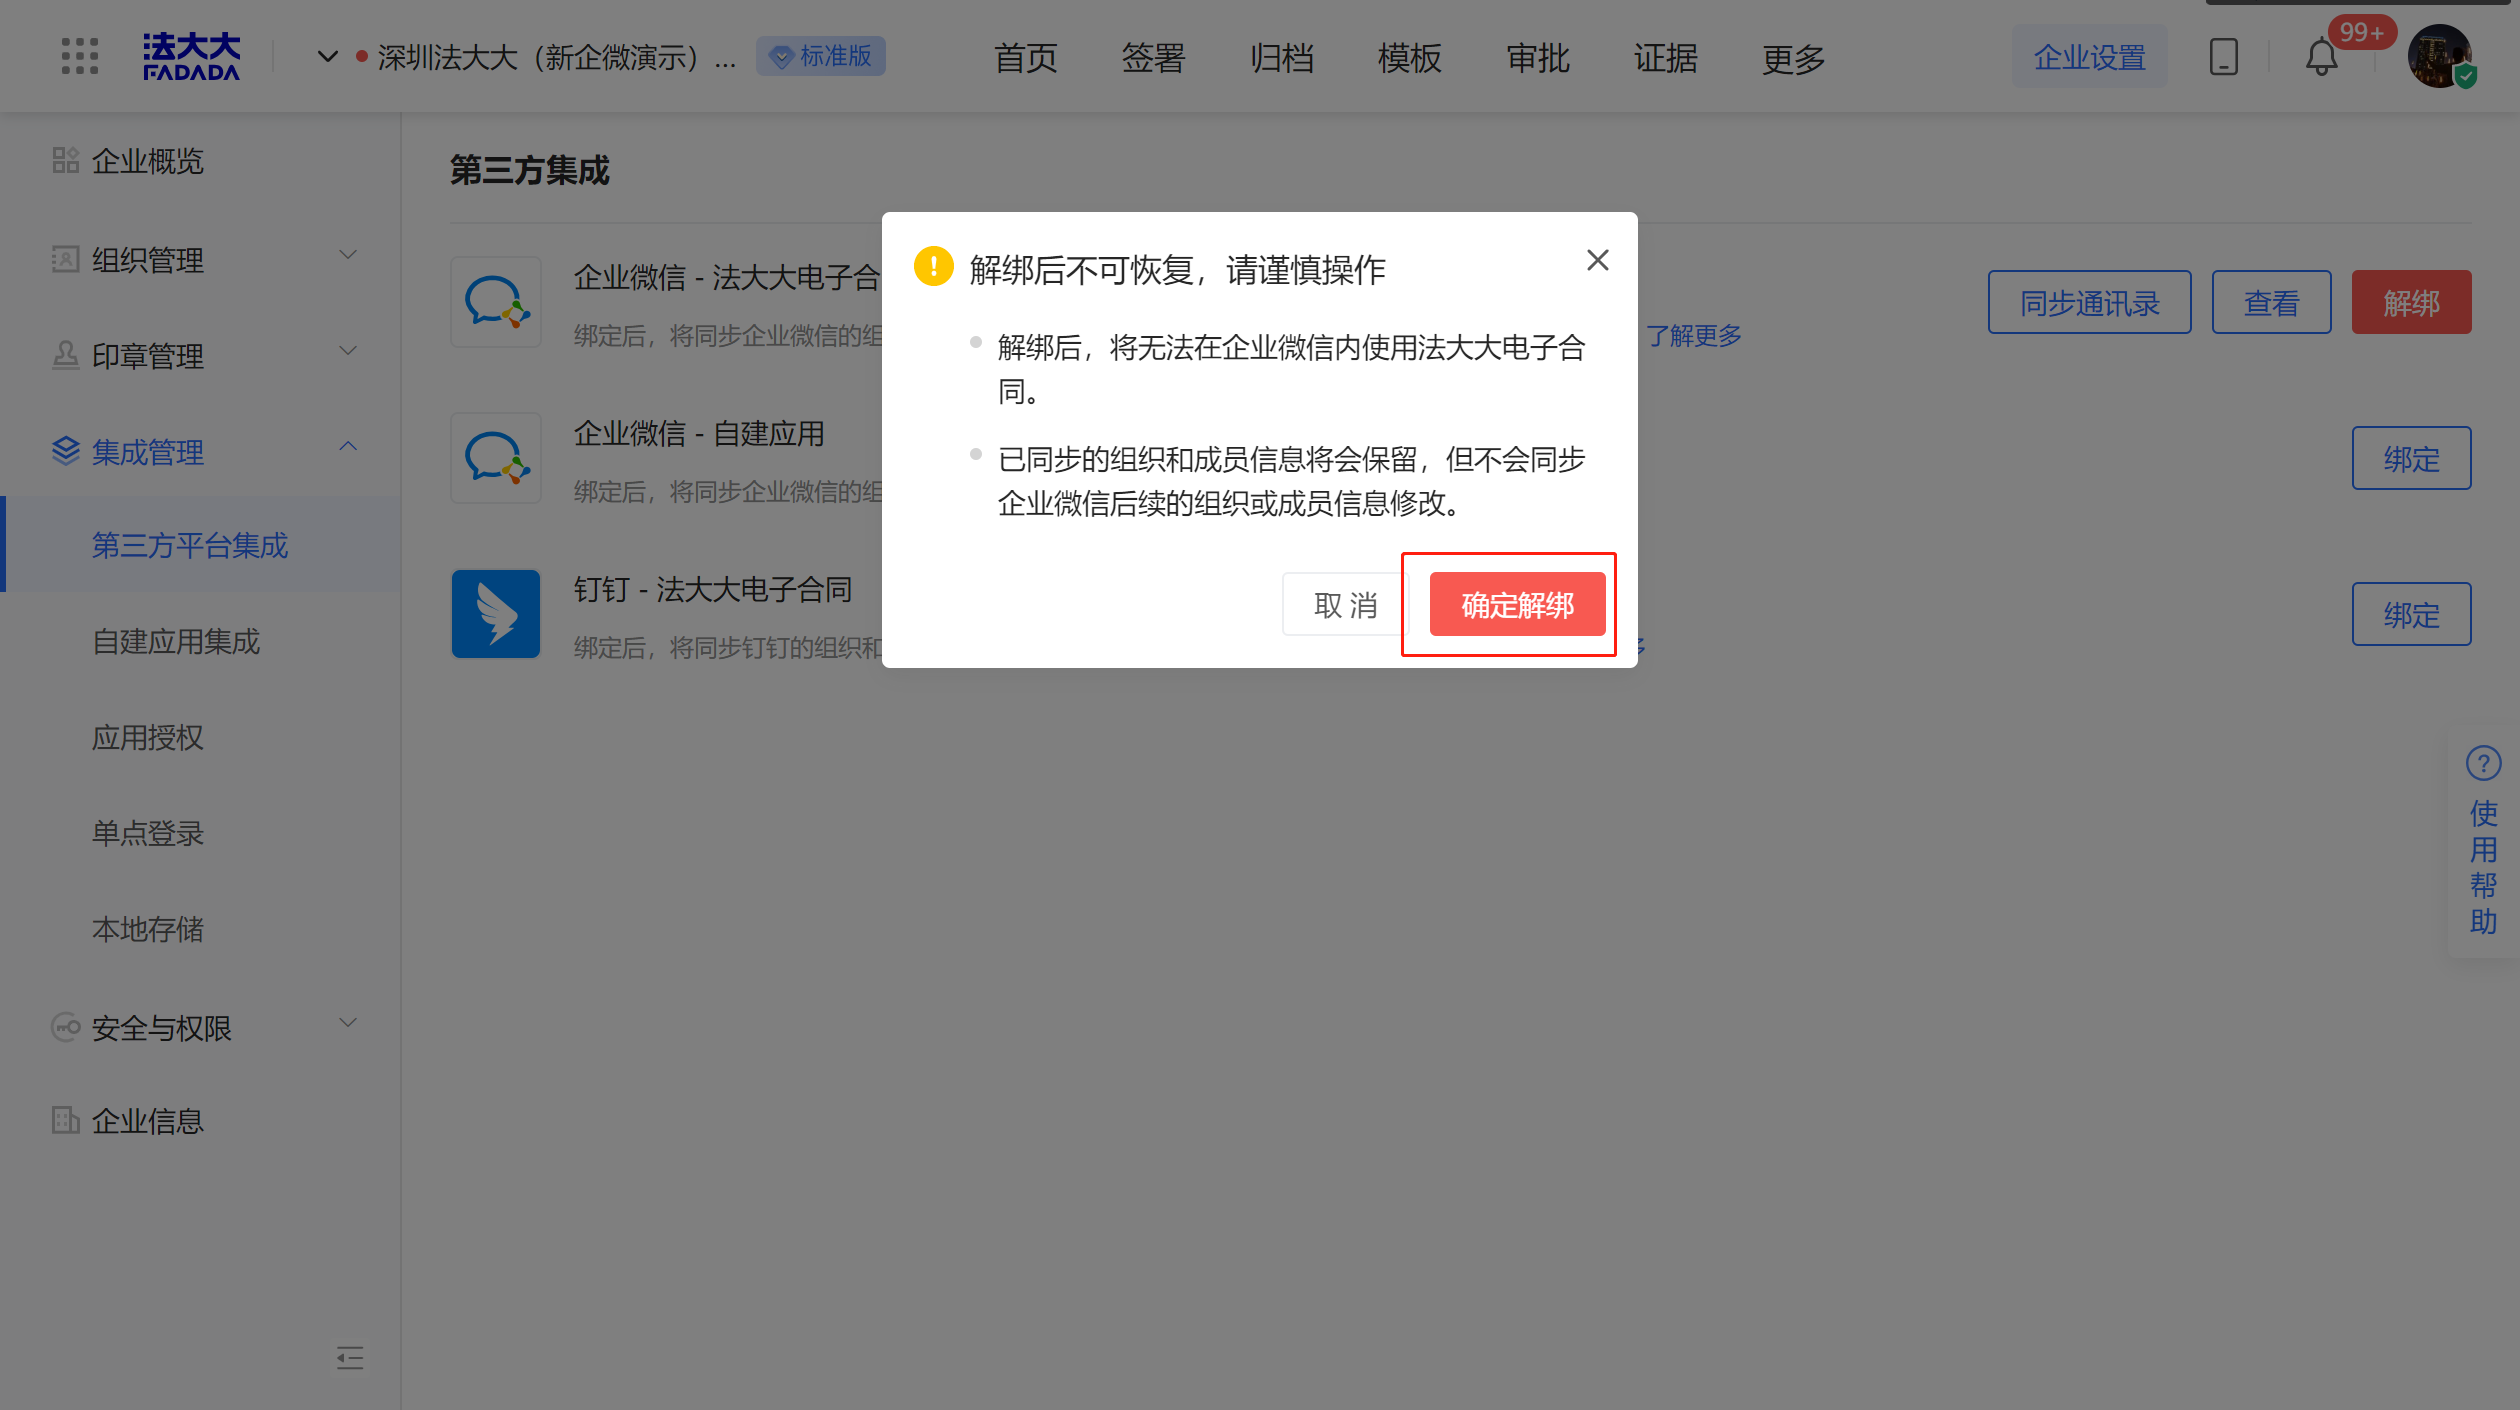Click the yellow warning icon in dialog
This screenshot has width=2520, height=1410.
(934, 266)
